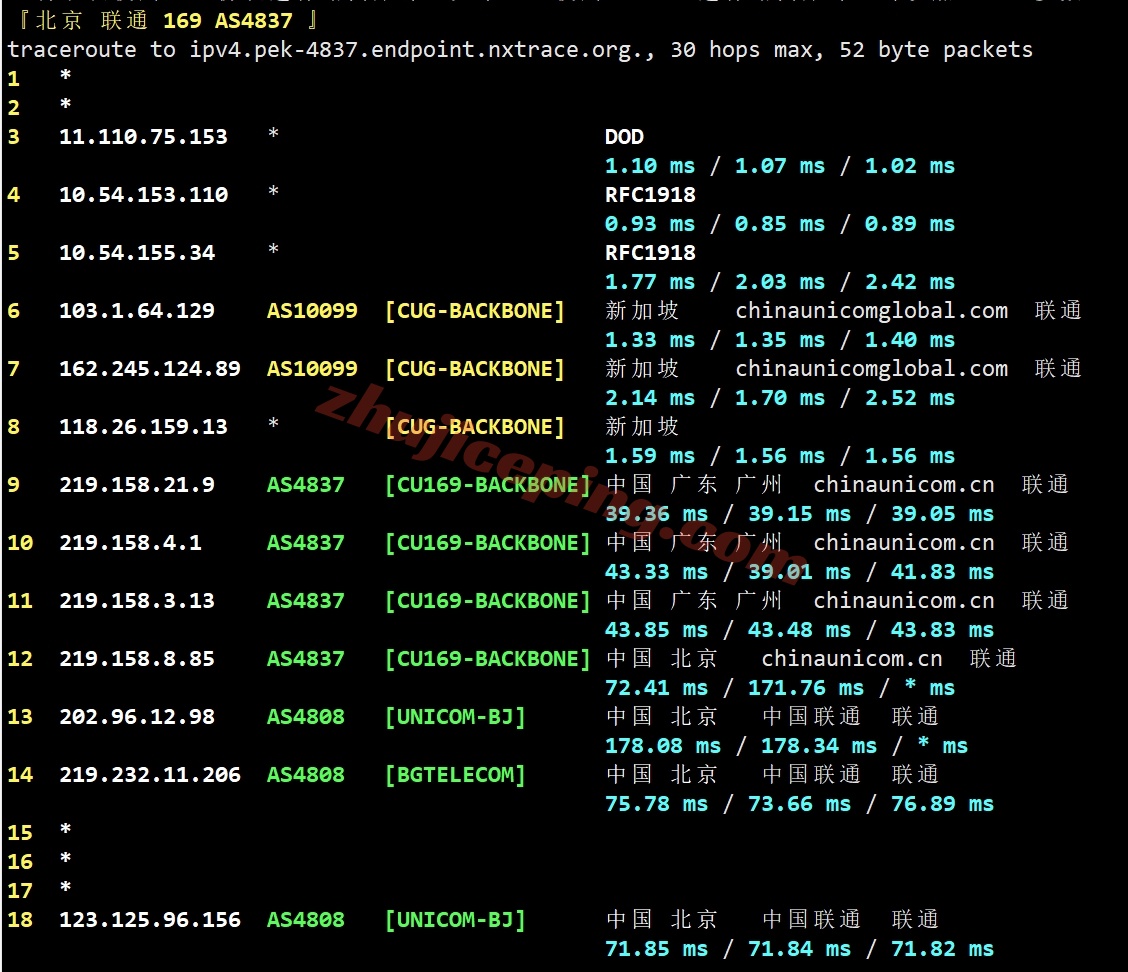Click IP address 219.158.4.1
Viewport: 1128px width, 972px height.
point(130,542)
